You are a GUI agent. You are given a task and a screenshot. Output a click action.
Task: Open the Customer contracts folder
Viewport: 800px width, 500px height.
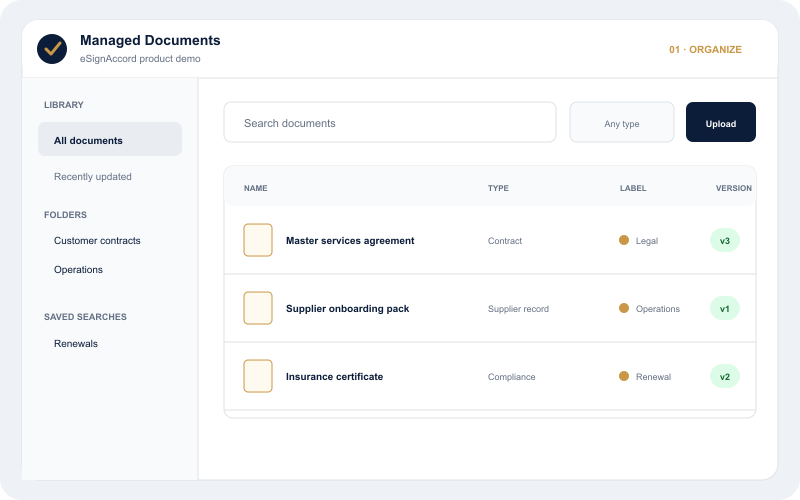(97, 240)
